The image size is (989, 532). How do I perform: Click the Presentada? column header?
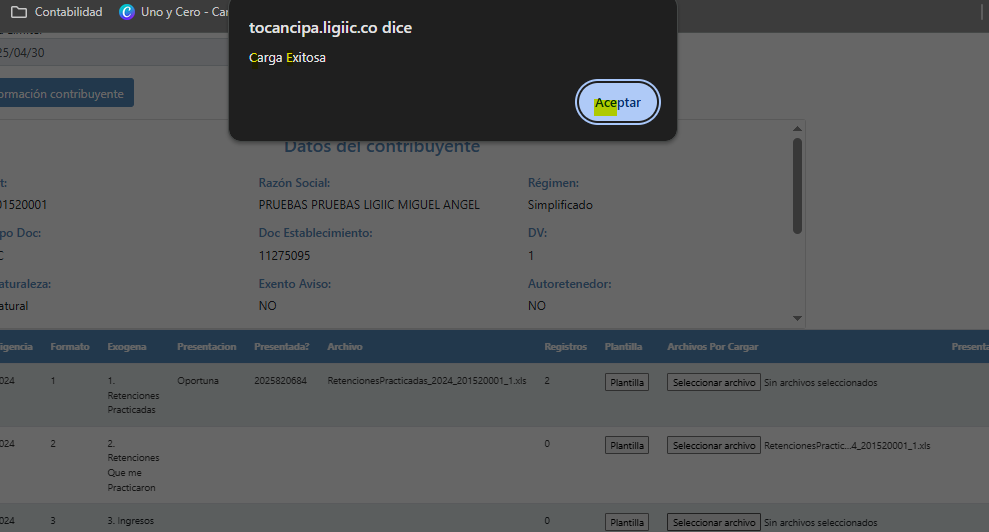pyautogui.click(x=282, y=346)
